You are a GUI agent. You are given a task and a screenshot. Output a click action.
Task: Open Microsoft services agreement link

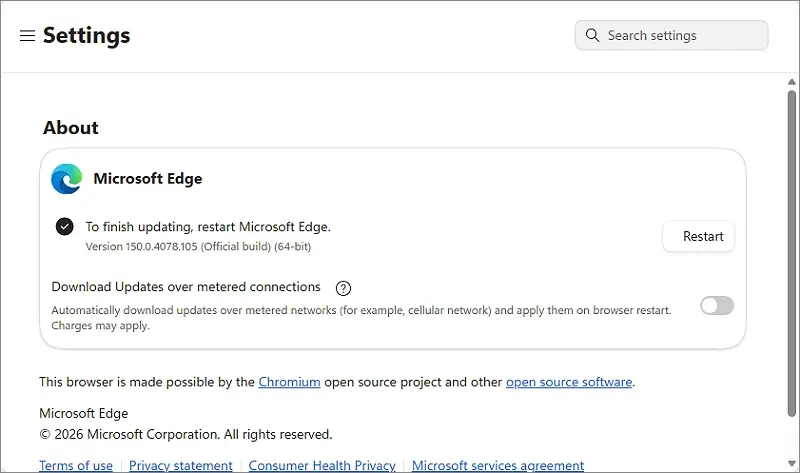(x=498, y=465)
